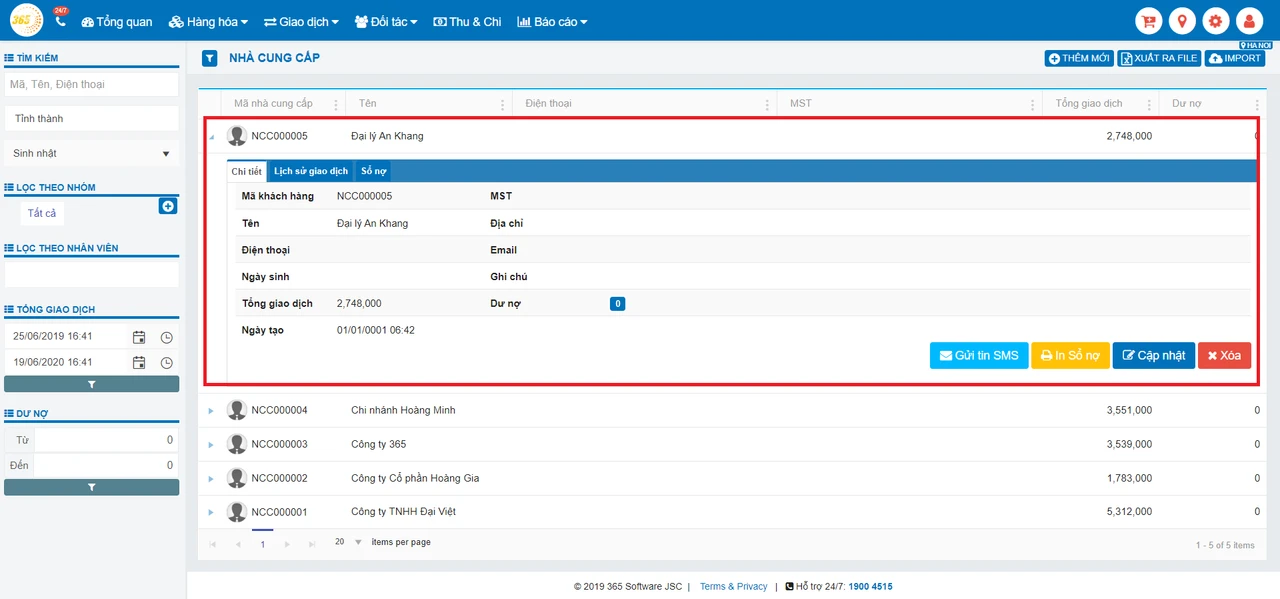Open calendar picker for 19/06/2020 date

pos(139,362)
